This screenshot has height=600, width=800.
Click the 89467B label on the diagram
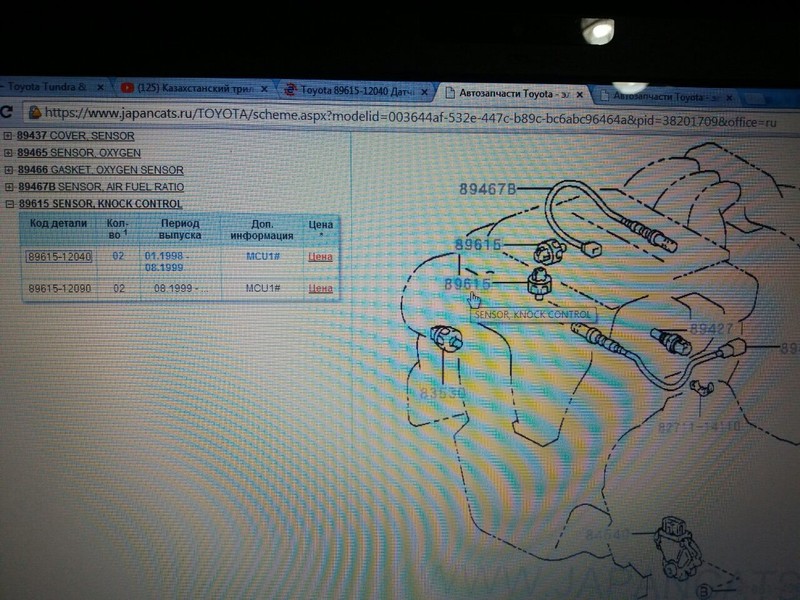click(x=487, y=189)
